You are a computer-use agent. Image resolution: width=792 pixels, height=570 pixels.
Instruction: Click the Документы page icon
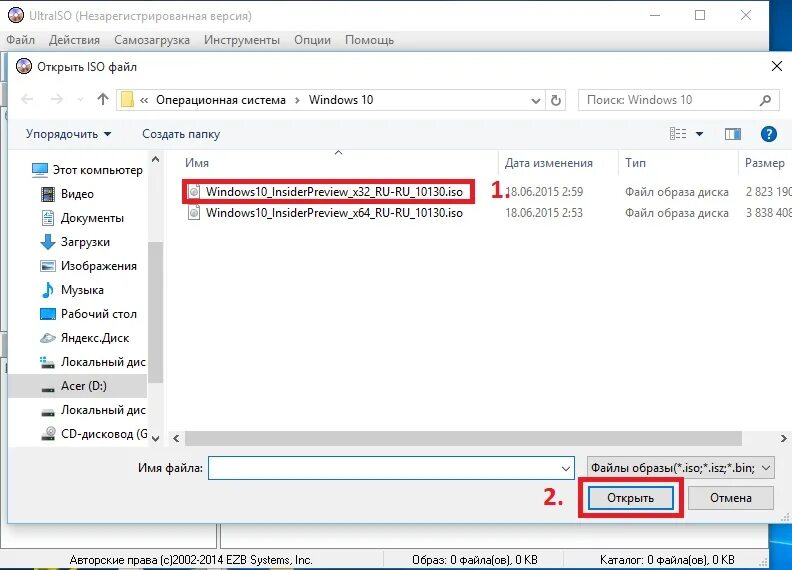coord(47,218)
